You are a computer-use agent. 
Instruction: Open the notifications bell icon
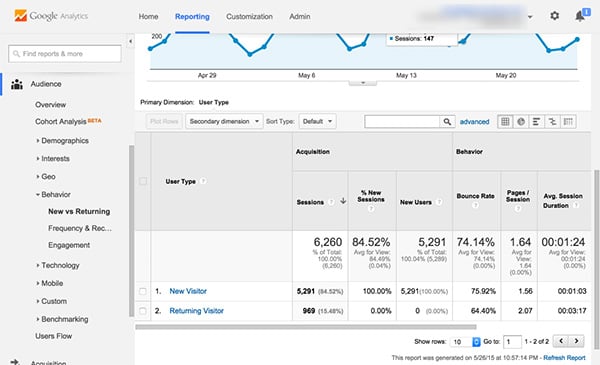(580, 16)
